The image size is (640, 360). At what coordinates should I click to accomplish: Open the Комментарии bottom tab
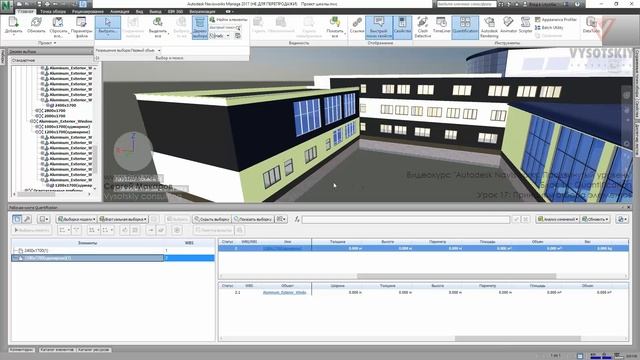pyautogui.click(x=22, y=350)
